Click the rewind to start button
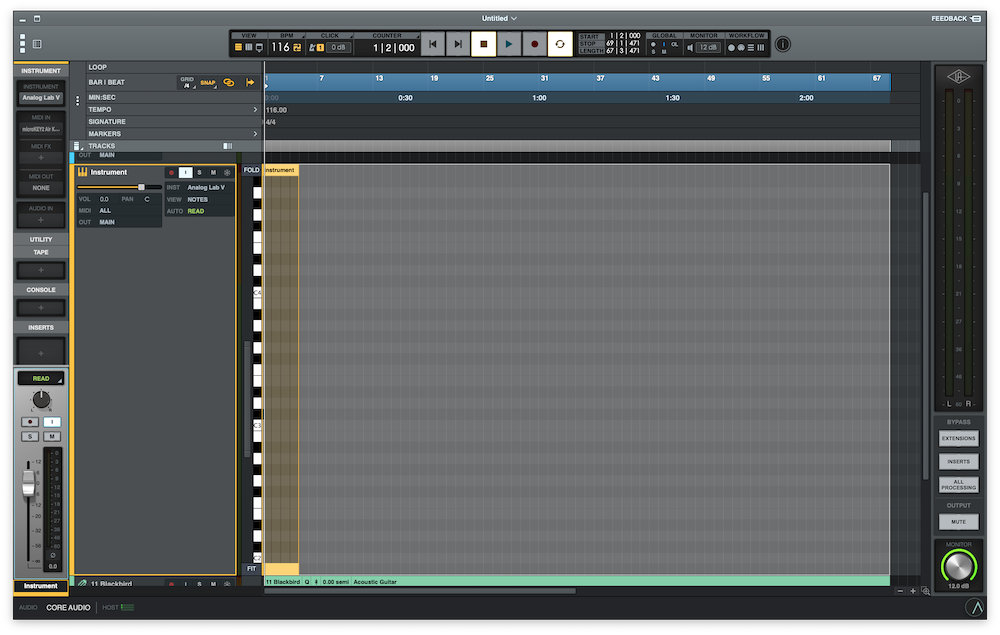The height and width of the screenshot is (635, 1000). (432, 44)
